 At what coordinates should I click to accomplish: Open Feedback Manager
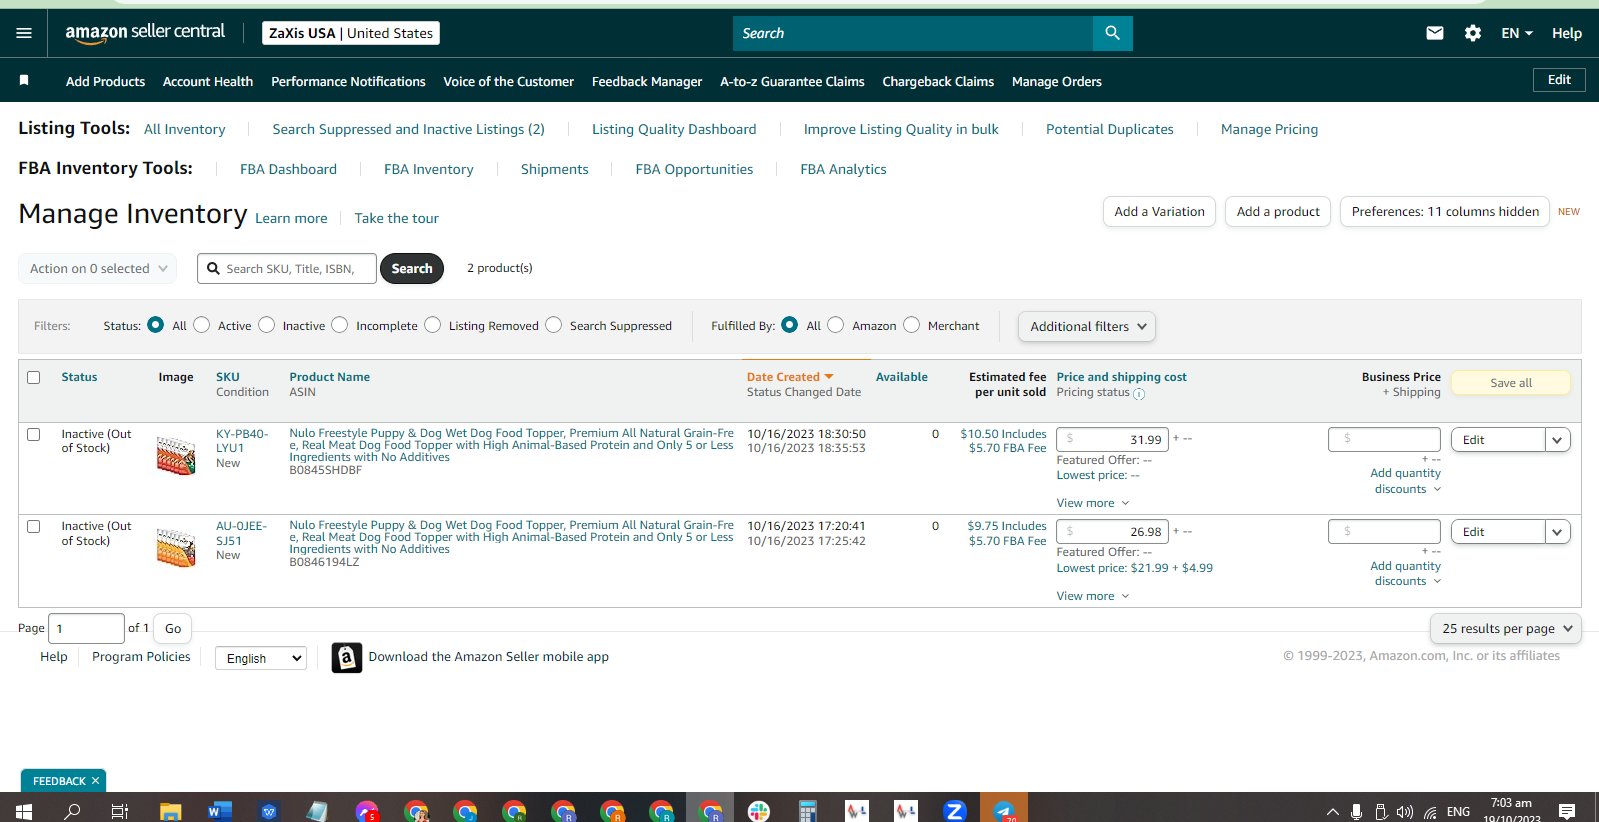pyautogui.click(x=647, y=82)
